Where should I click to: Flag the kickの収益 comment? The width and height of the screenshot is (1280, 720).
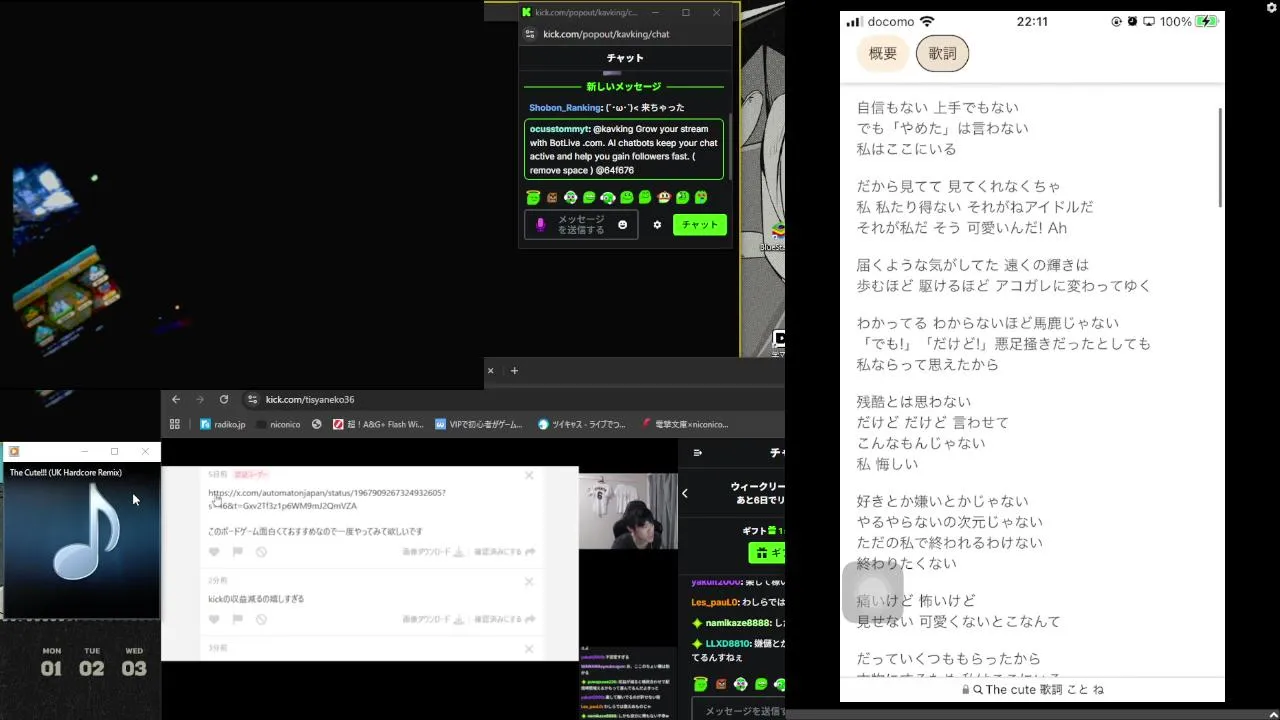(x=238, y=620)
